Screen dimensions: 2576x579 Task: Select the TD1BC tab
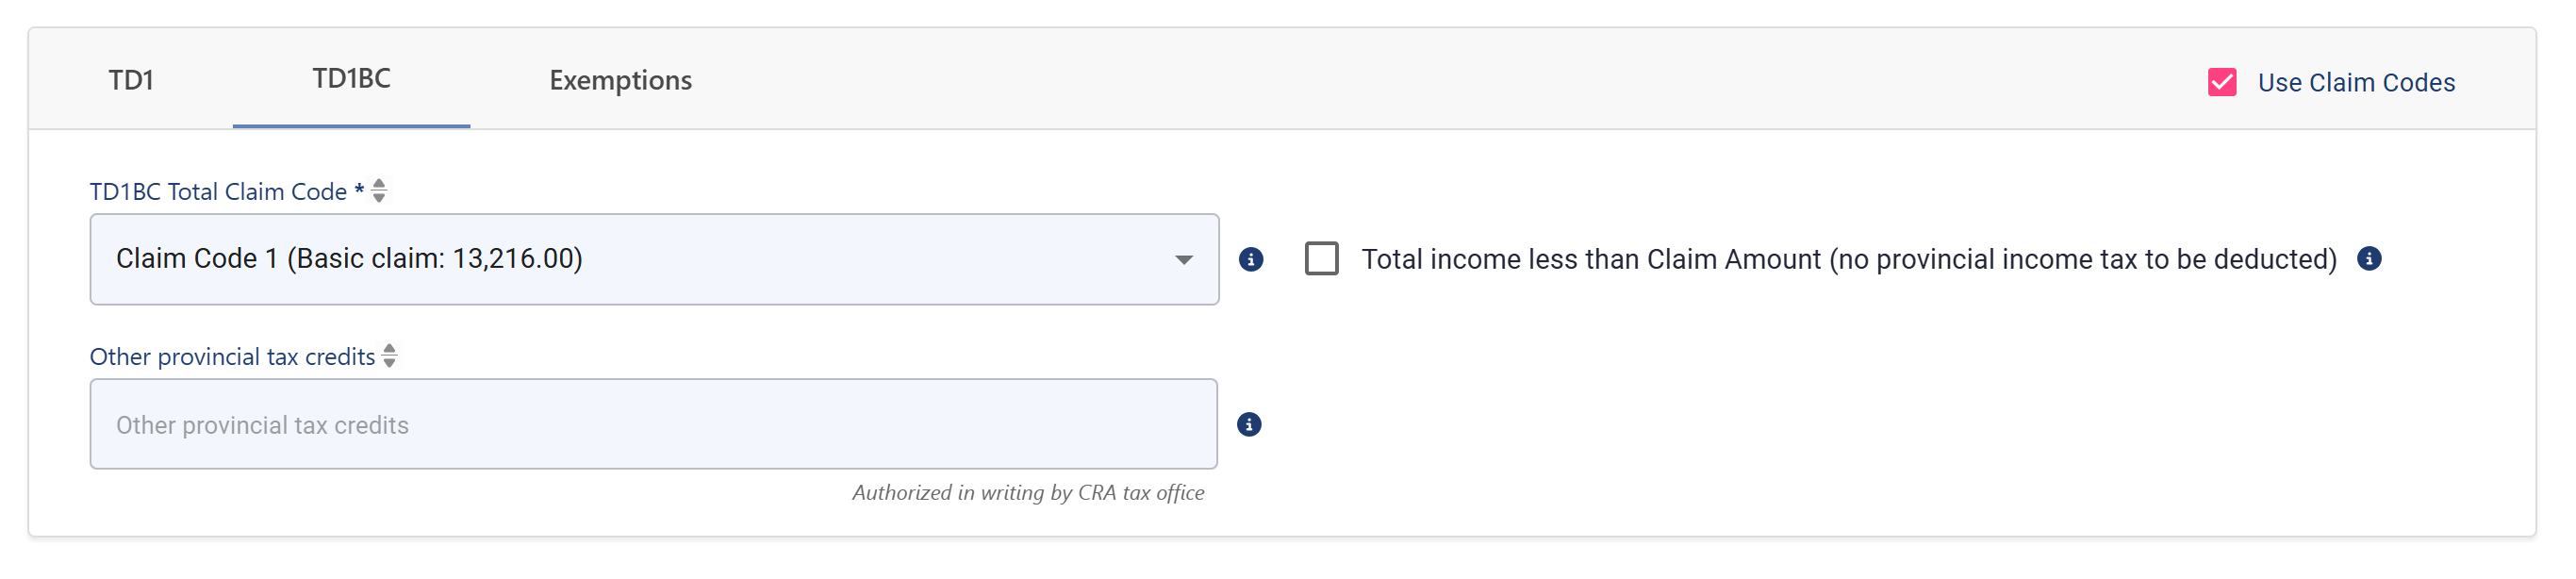coord(351,78)
